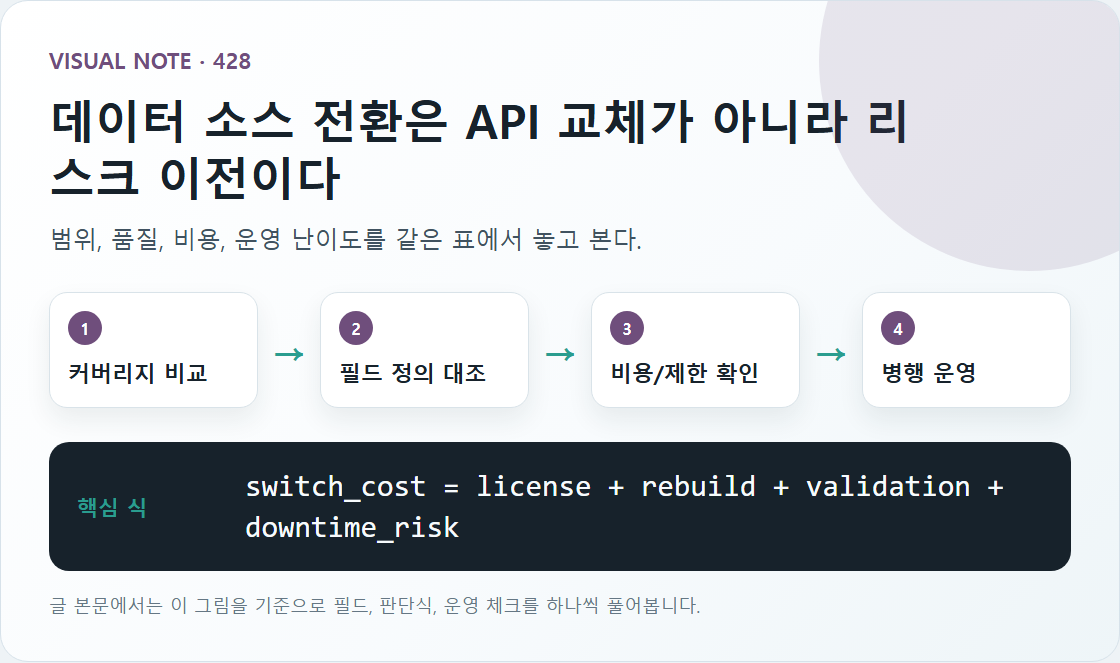Click the step 4 number badge
Screen dimensions: 1120x663
[898, 329]
